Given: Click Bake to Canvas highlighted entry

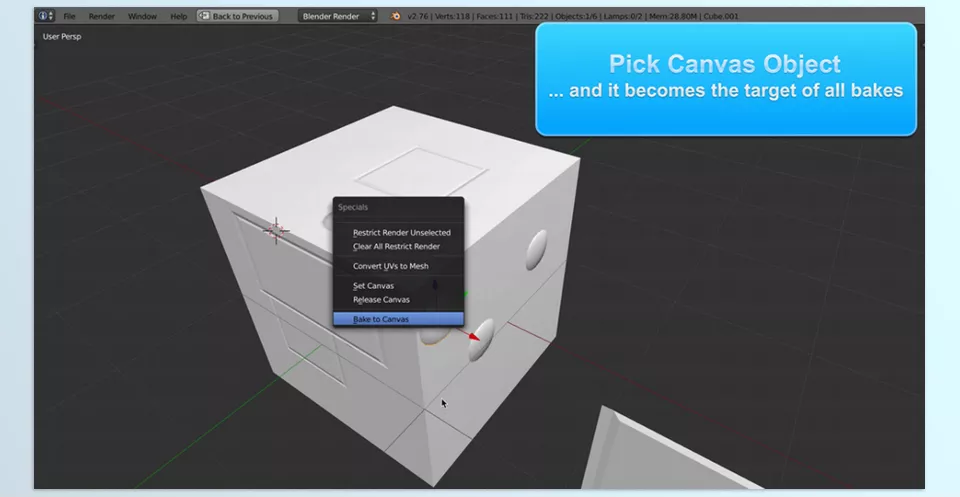Looking at the screenshot, I should point(398,319).
